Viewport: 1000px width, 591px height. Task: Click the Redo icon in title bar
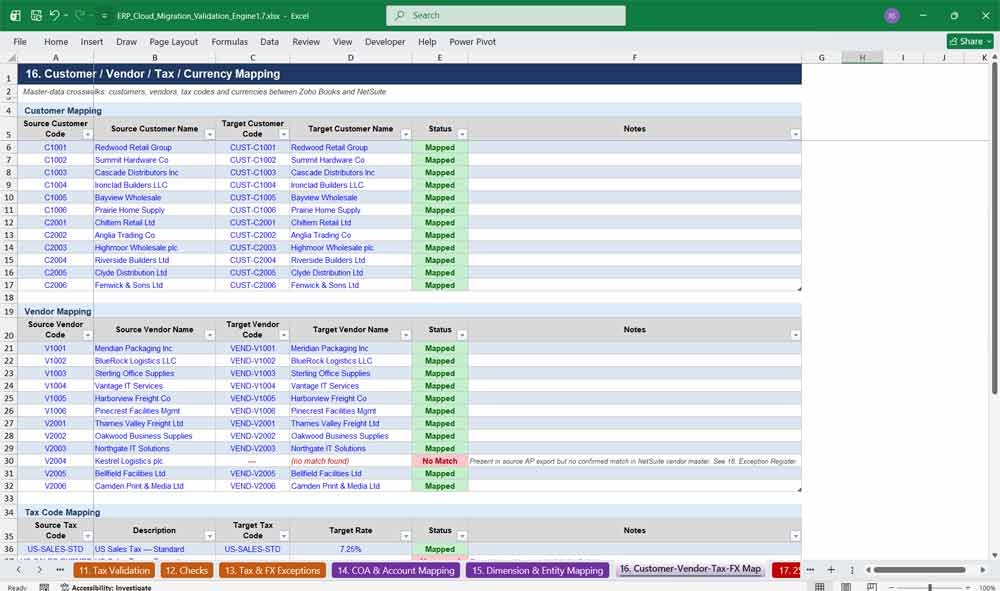(80, 15)
